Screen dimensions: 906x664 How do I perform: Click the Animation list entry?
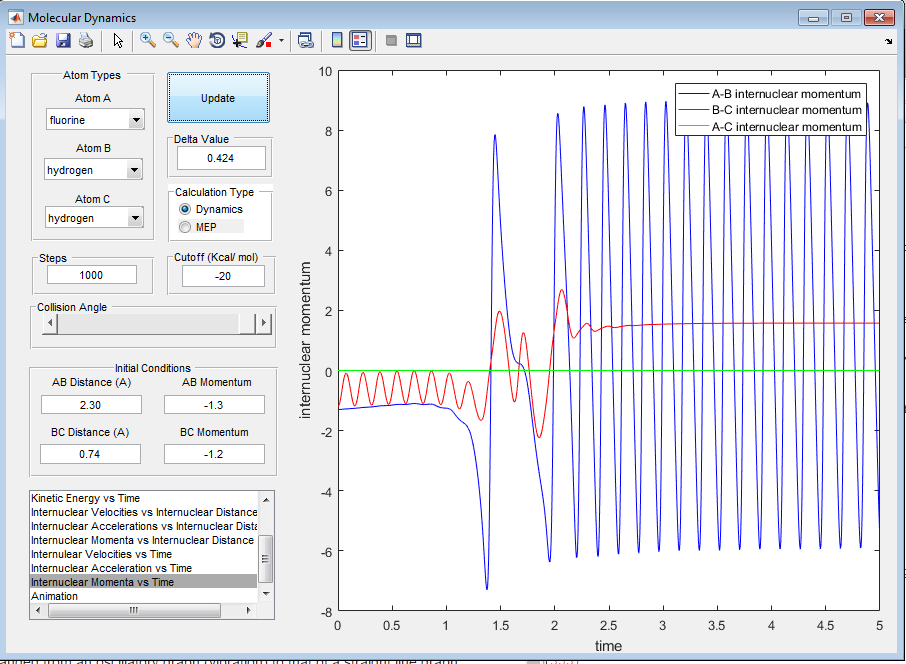coord(54,596)
